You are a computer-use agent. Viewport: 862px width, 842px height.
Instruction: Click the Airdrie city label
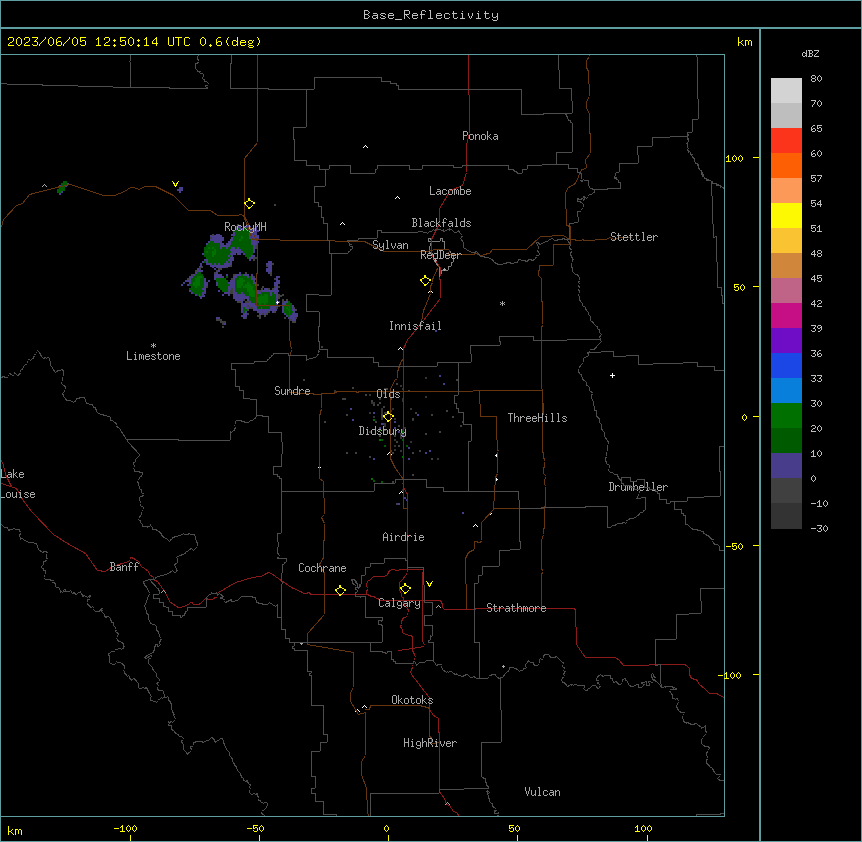coord(404,537)
